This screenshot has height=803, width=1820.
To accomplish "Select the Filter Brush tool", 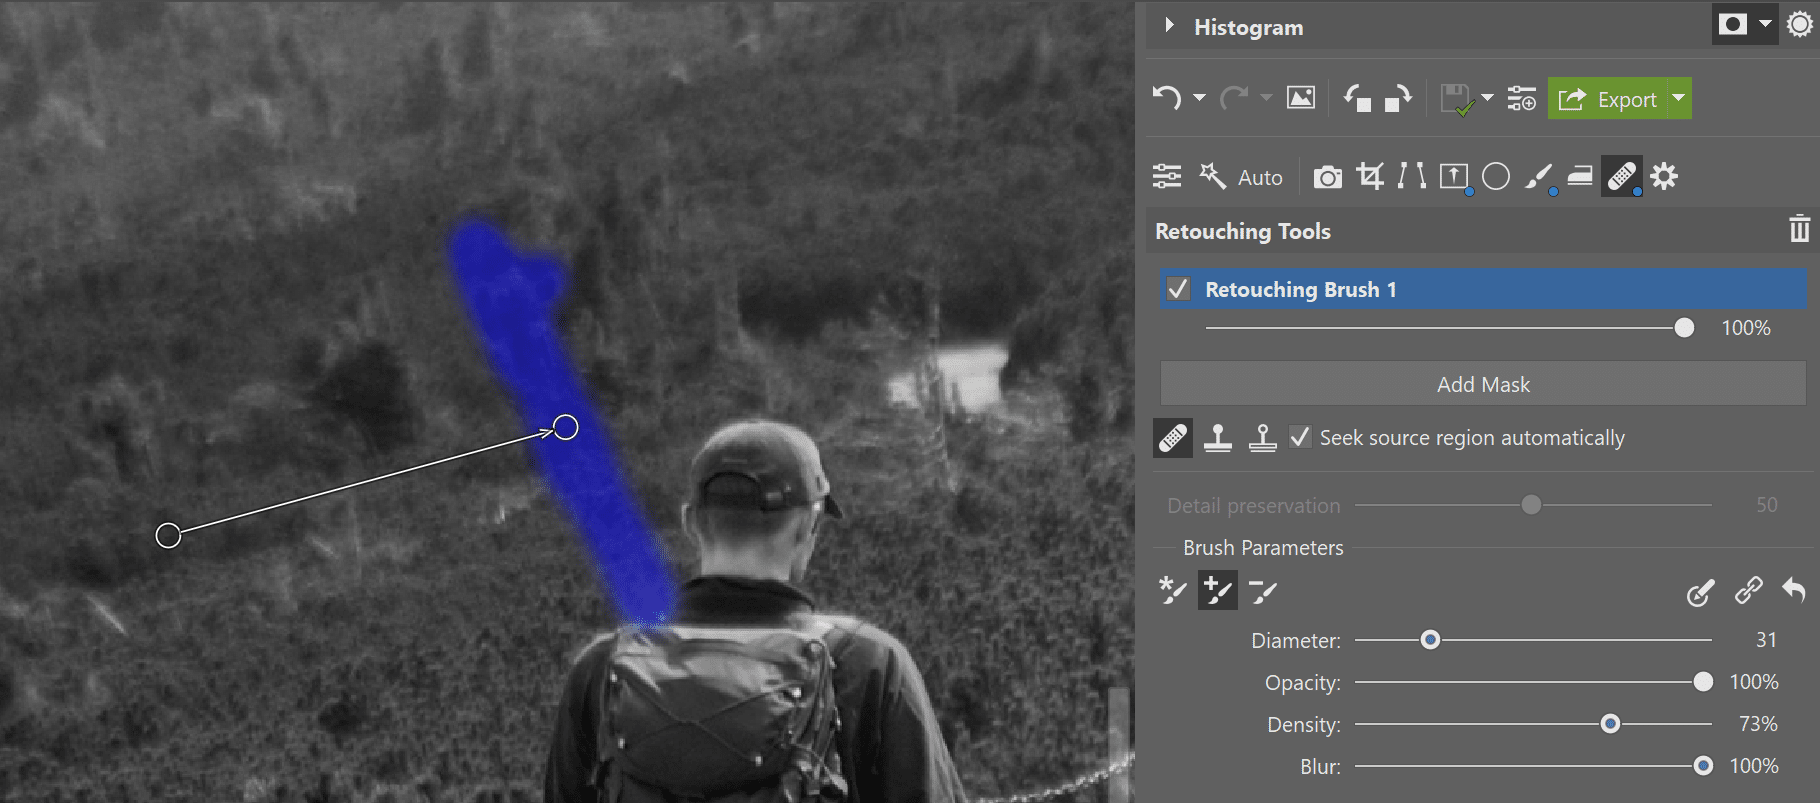I will [x=1539, y=177].
